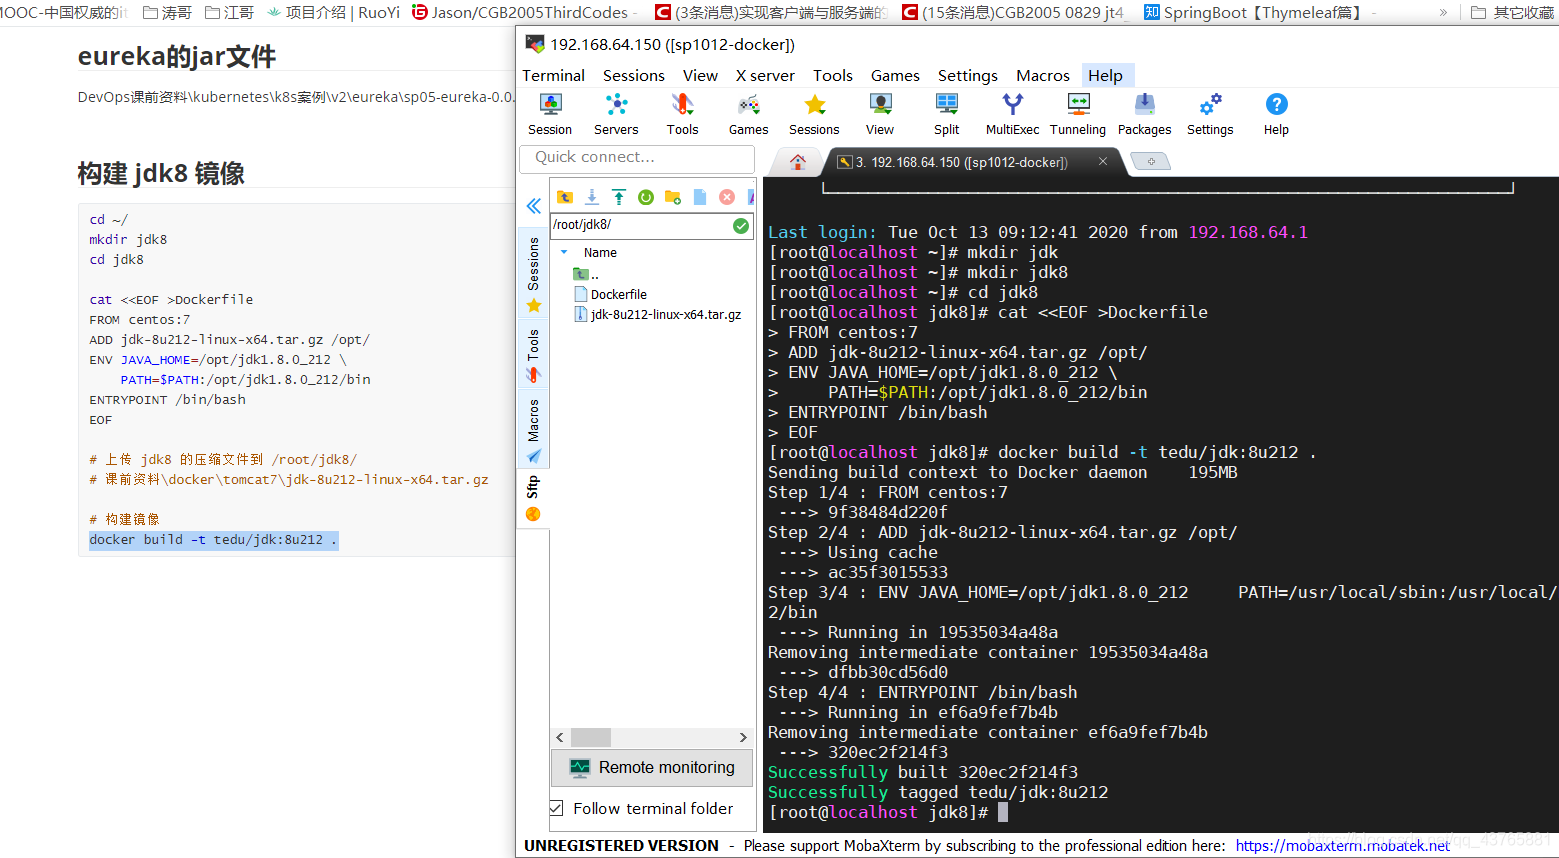
Task: Click the Quick connect input field
Action: tap(637, 158)
